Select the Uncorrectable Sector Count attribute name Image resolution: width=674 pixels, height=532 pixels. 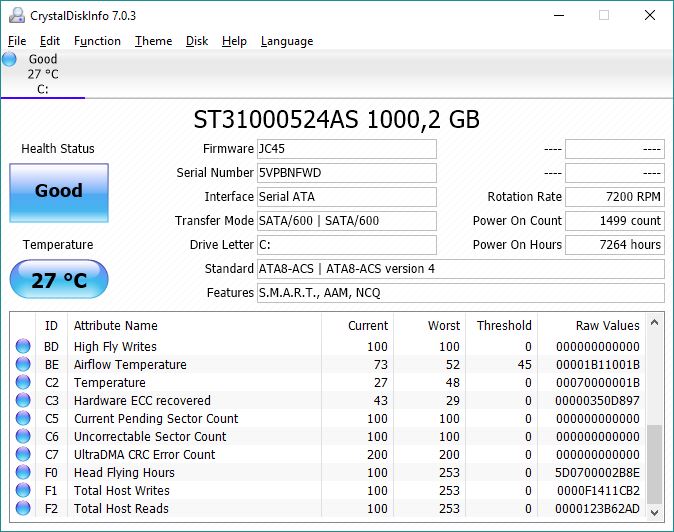[150, 437]
